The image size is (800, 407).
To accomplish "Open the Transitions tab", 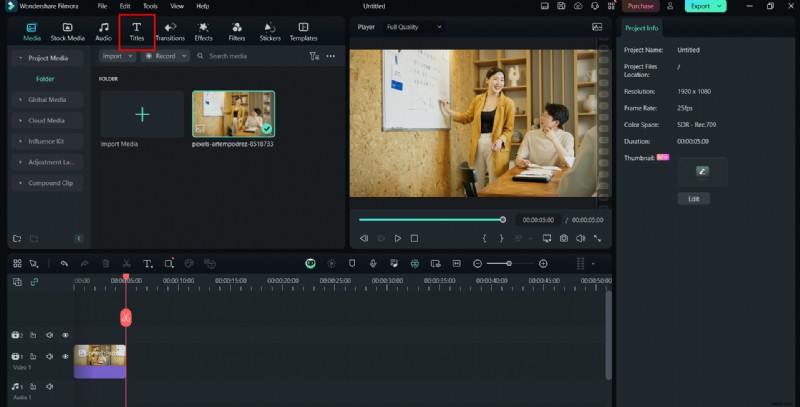I will (x=170, y=31).
